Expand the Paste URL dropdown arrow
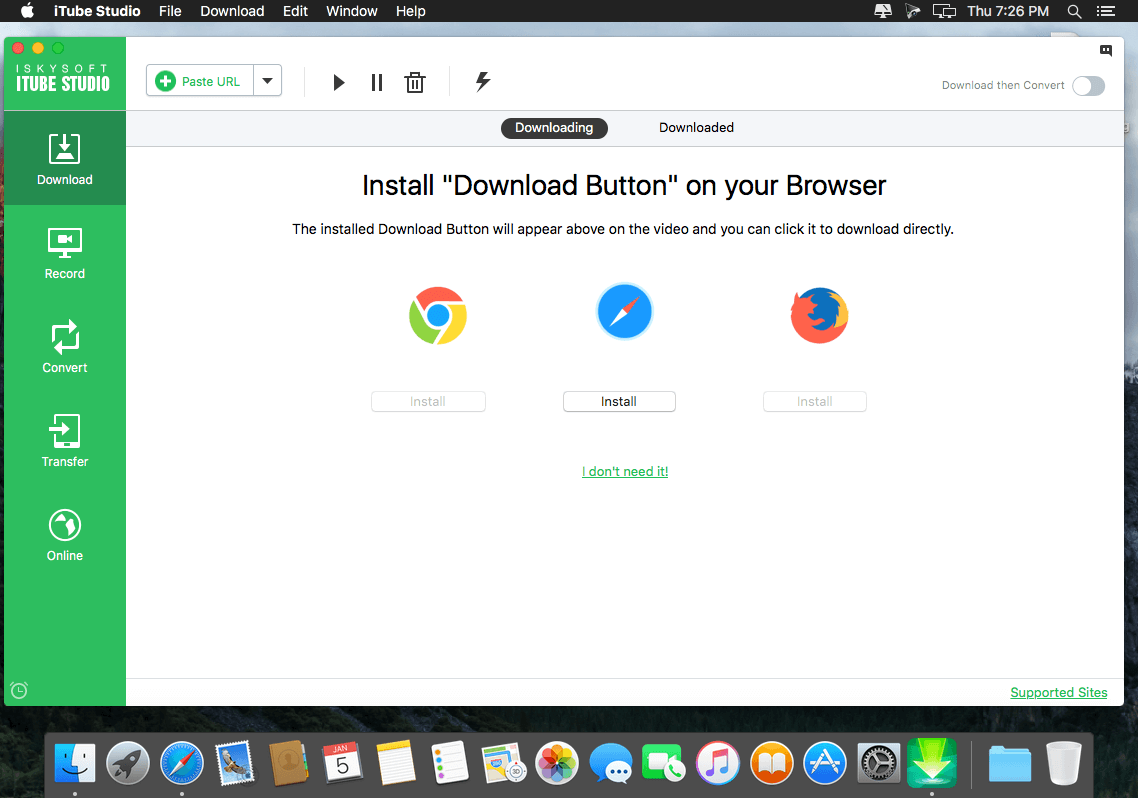The height and width of the screenshot is (798, 1138). (x=268, y=81)
